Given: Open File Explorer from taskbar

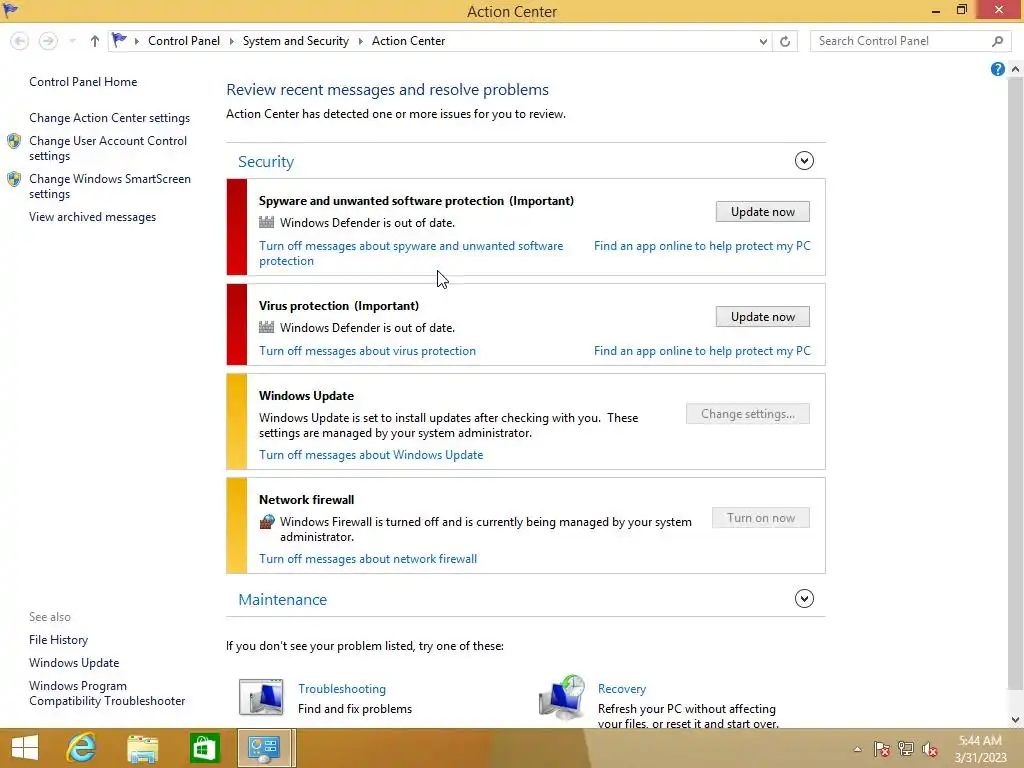Looking at the screenshot, I should point(143,748).
